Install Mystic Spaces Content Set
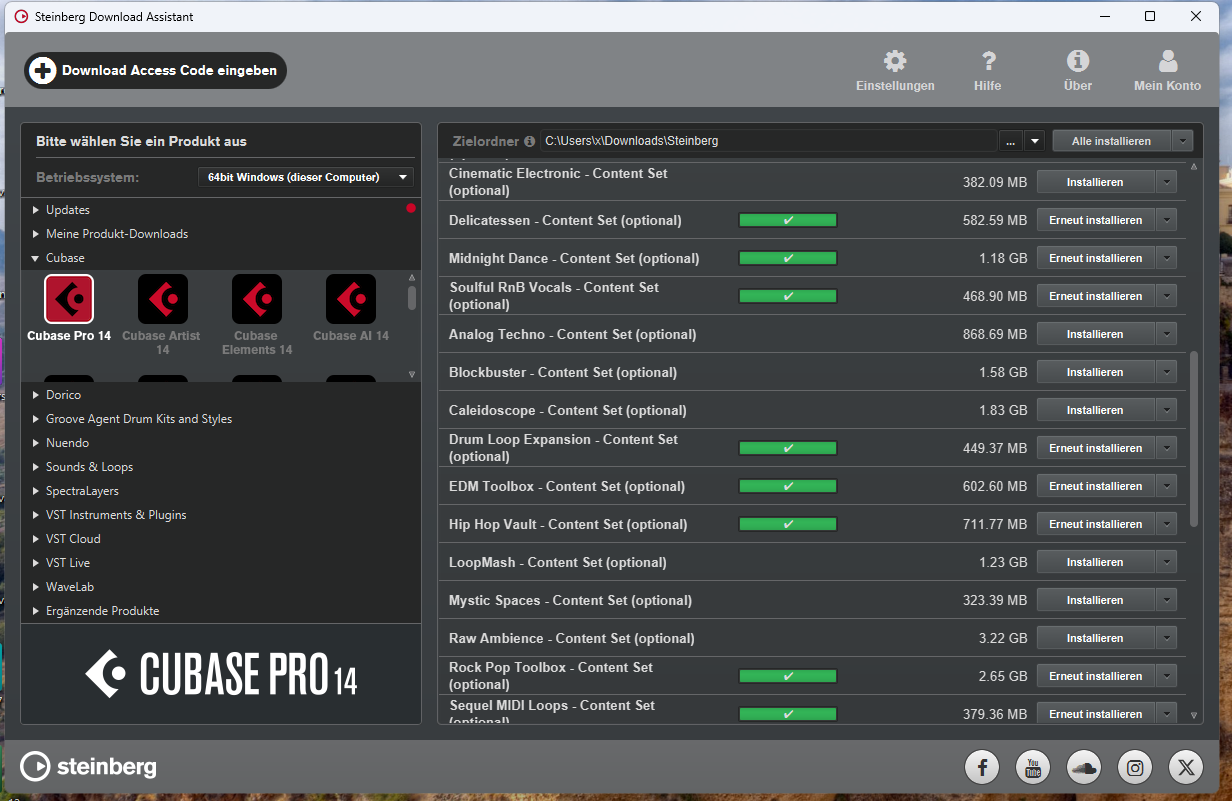 pyautogui.click(x=1095, y=600)
